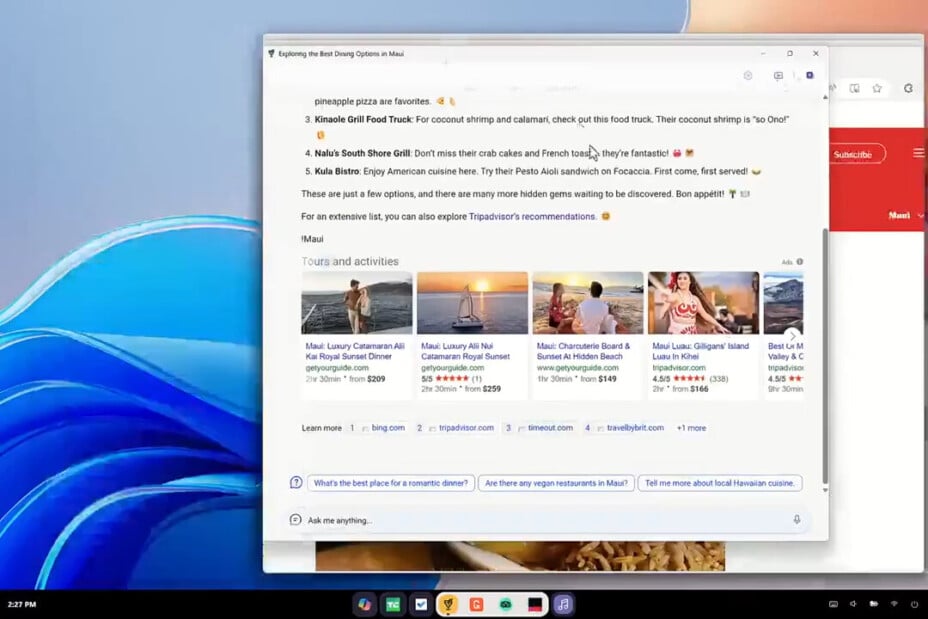Click the couple on boat thumbnail
This screenshot has width=928, height=619.
(357, 303)
